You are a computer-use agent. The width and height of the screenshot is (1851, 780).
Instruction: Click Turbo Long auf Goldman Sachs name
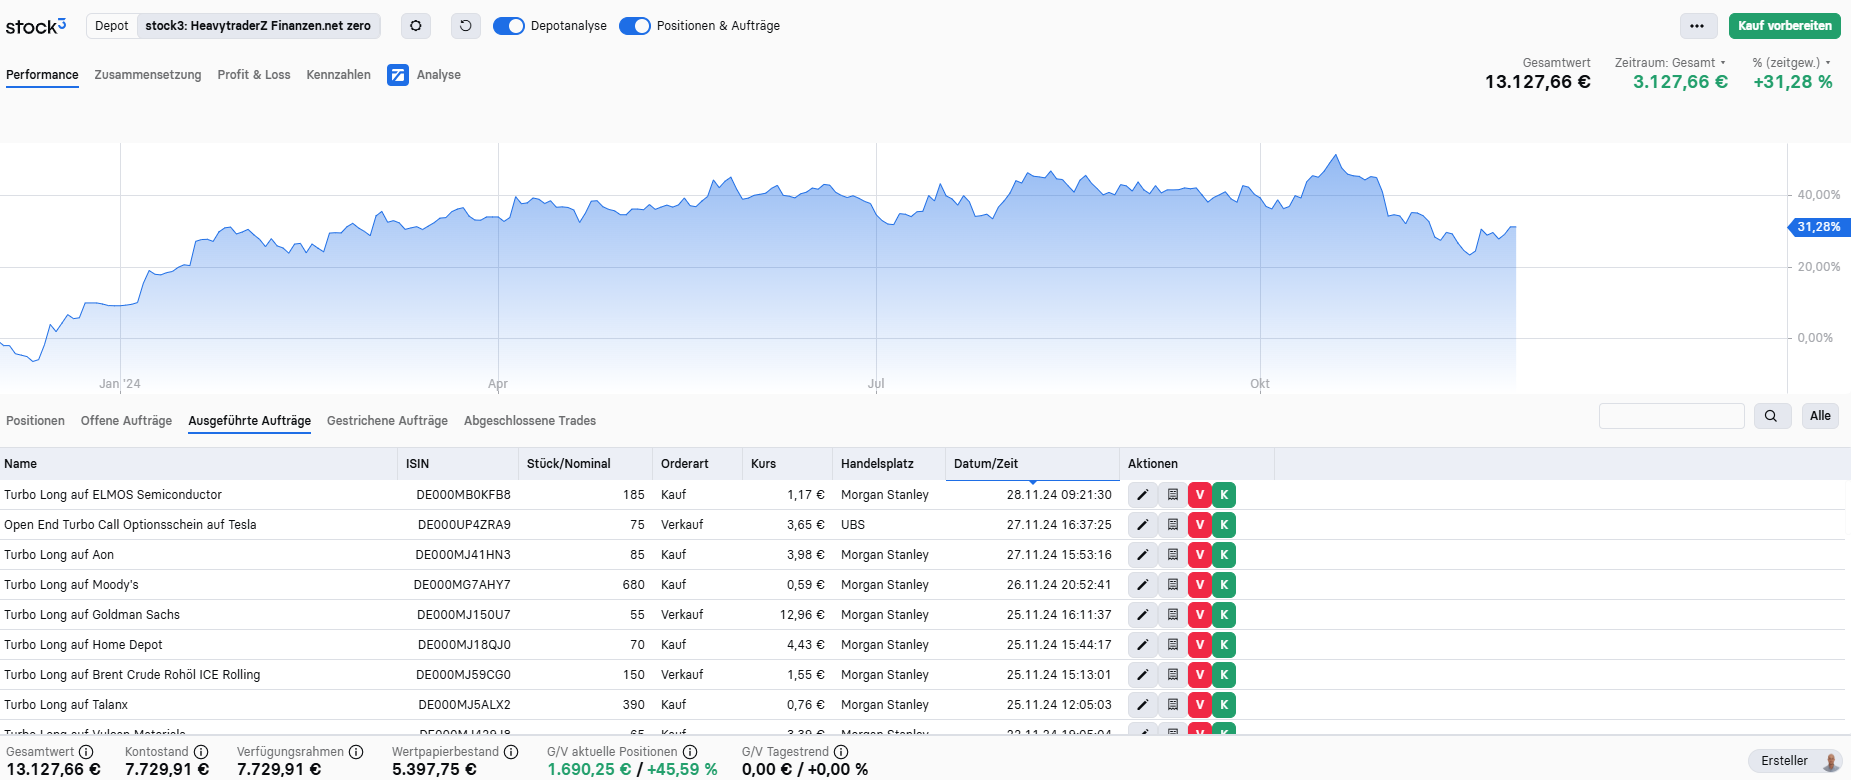coord(92,615)
